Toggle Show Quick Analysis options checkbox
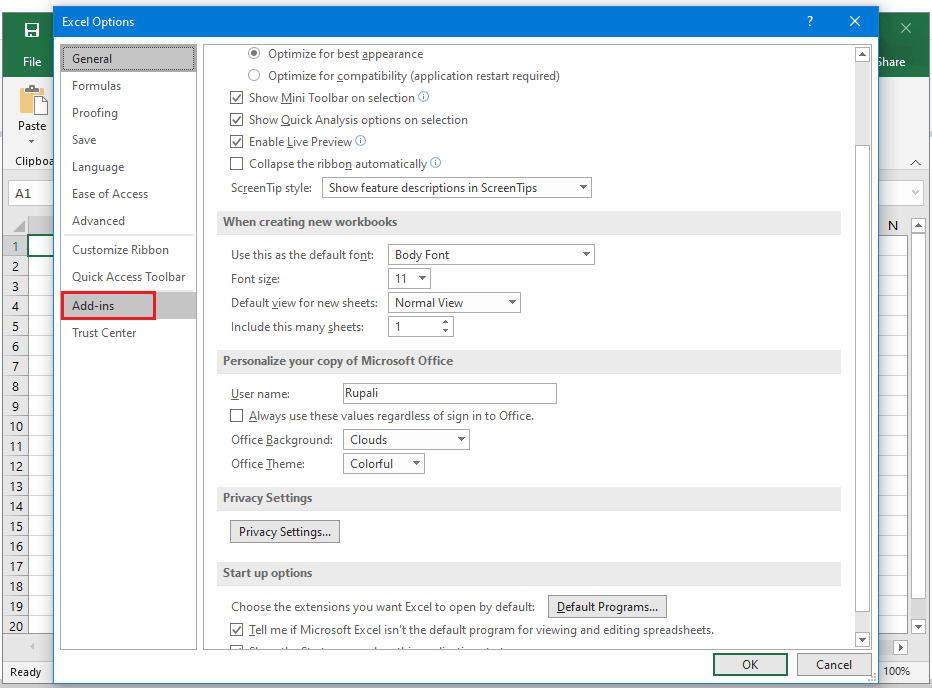This screenshot has width=932, height=688. (x=237, y=120)
